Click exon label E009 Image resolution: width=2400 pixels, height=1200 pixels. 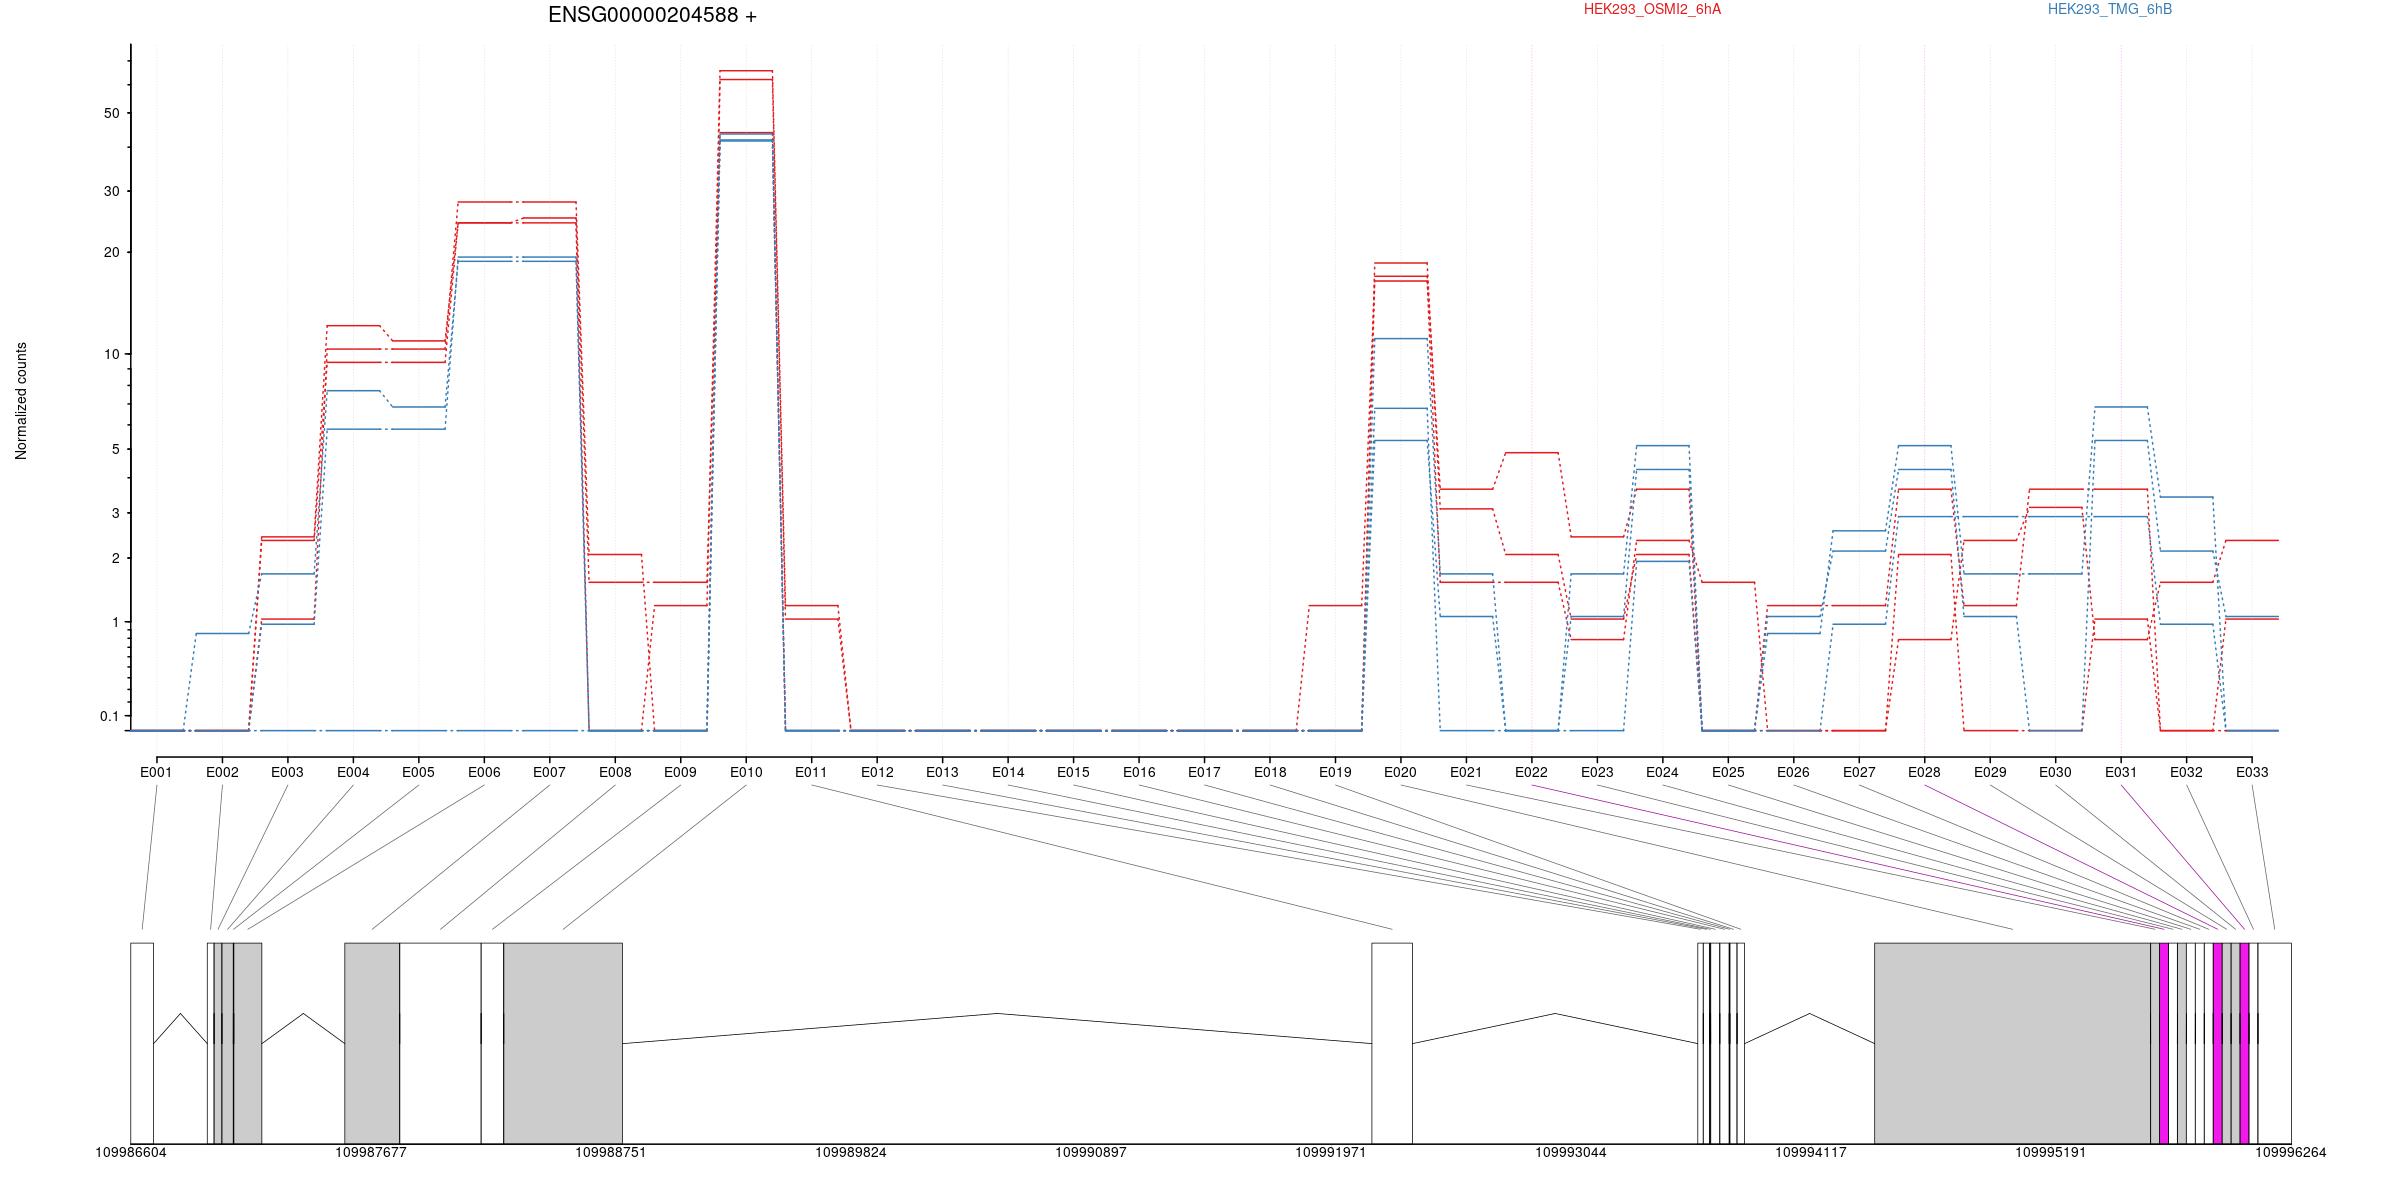tap(680, 772)
